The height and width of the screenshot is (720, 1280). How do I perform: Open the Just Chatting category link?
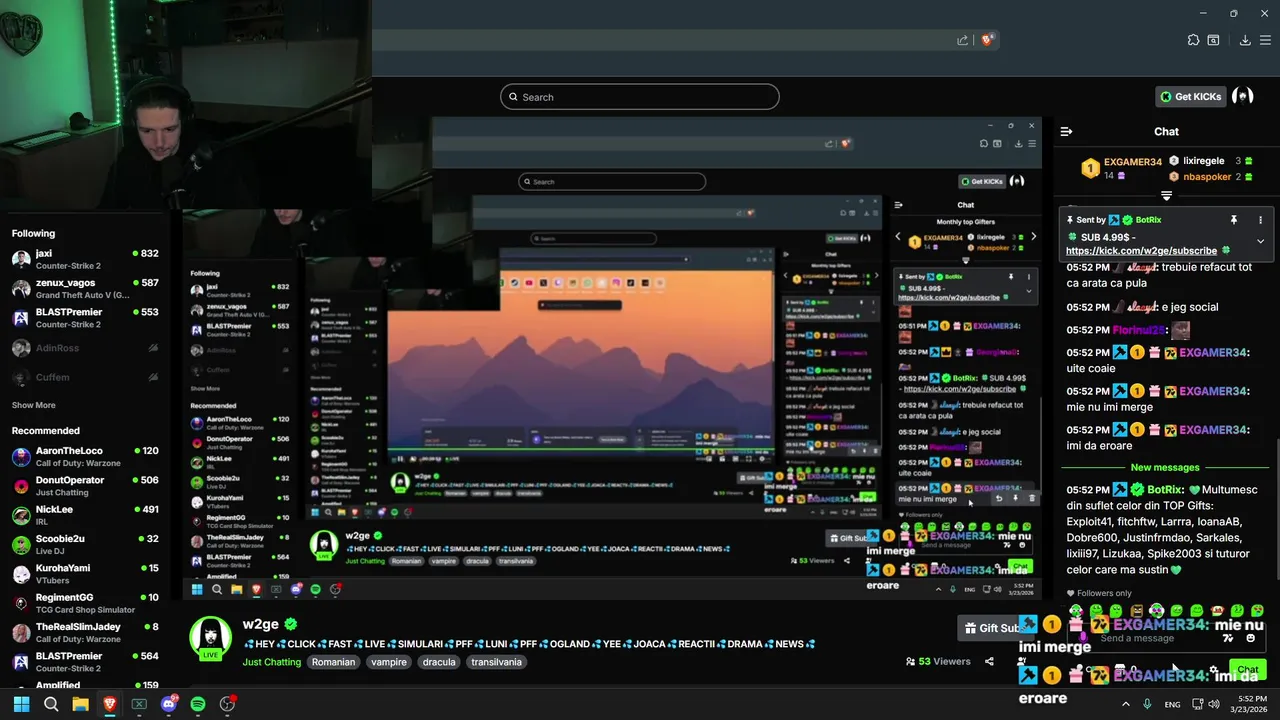point(271,662)
